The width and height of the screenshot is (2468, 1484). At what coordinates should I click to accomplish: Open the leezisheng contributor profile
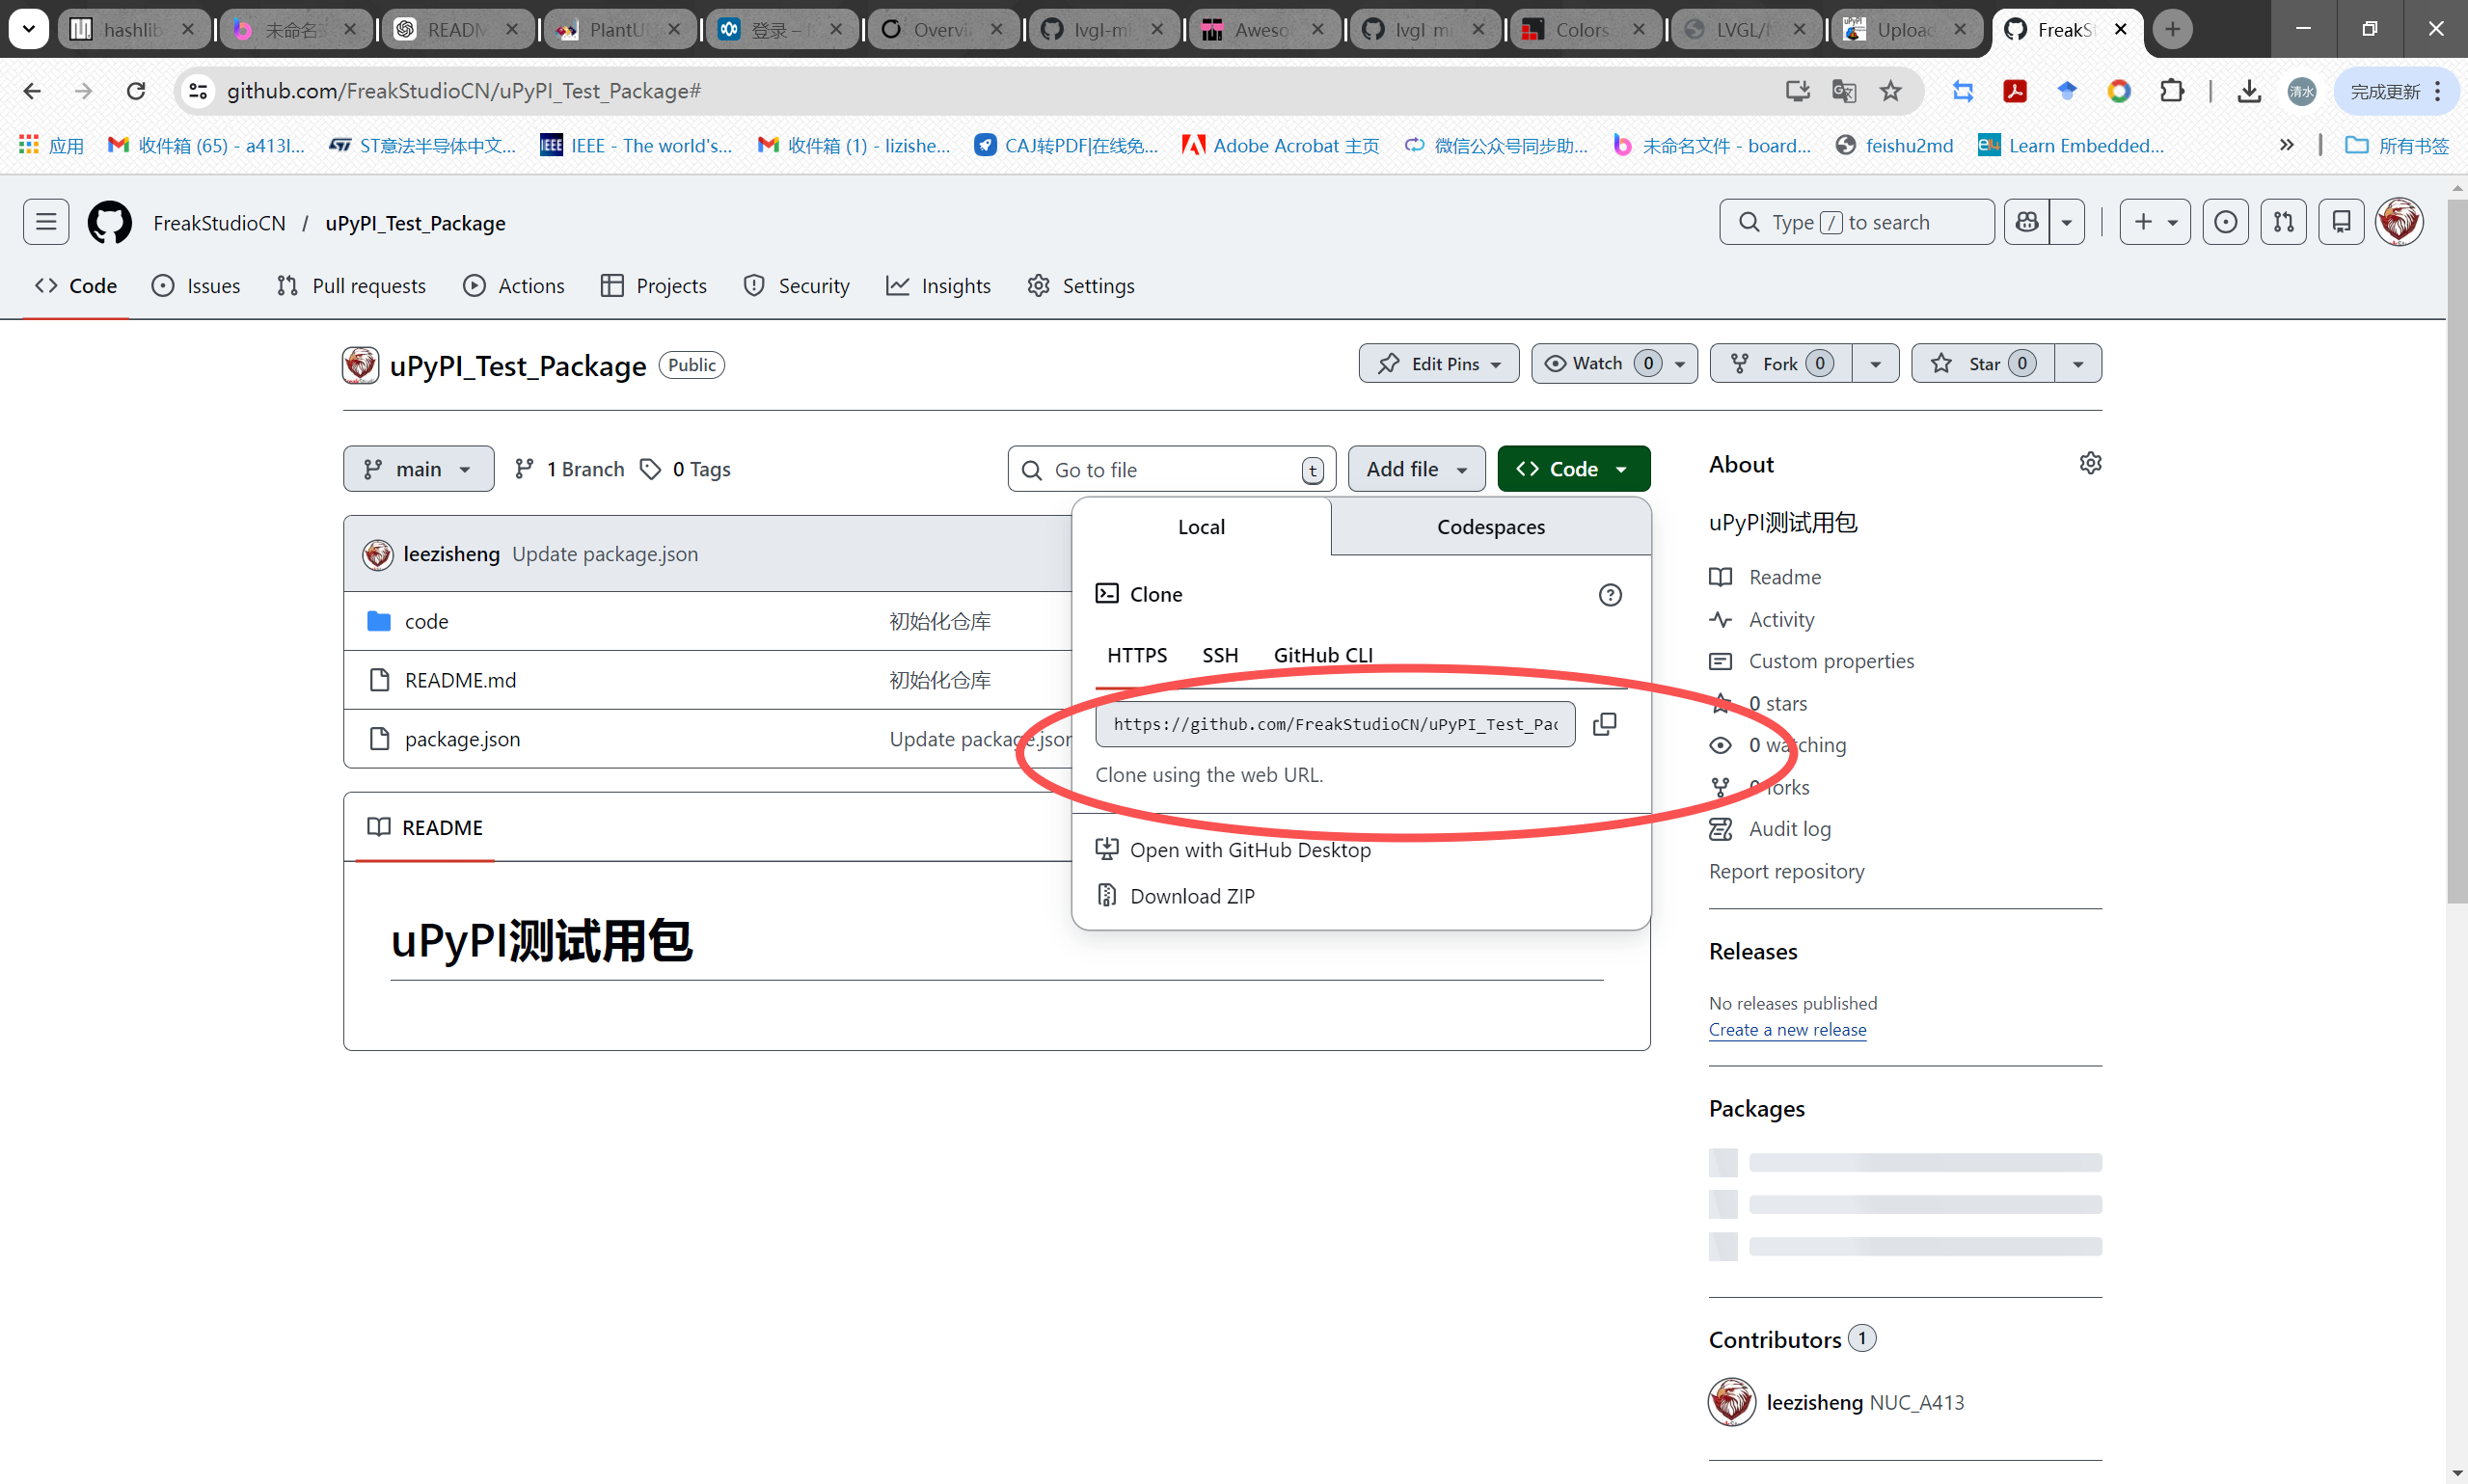coord(1814,1402)
